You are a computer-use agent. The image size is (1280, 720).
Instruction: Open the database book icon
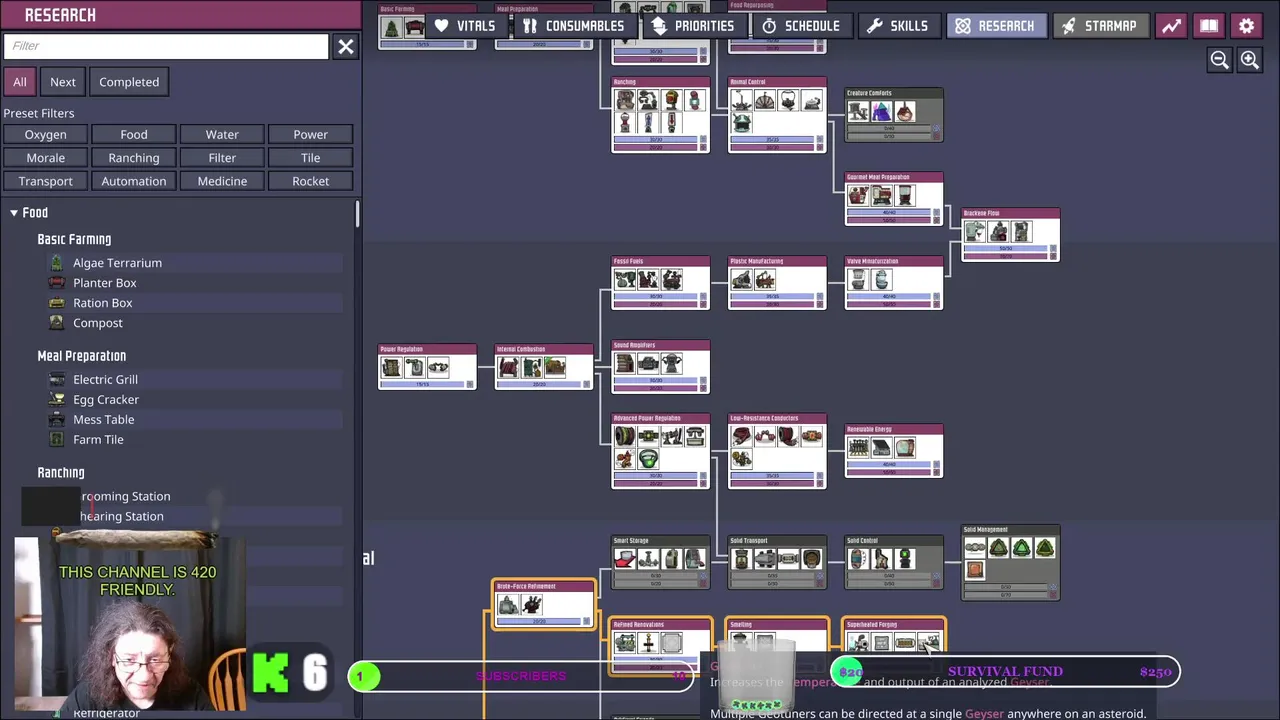(1209, 26)
